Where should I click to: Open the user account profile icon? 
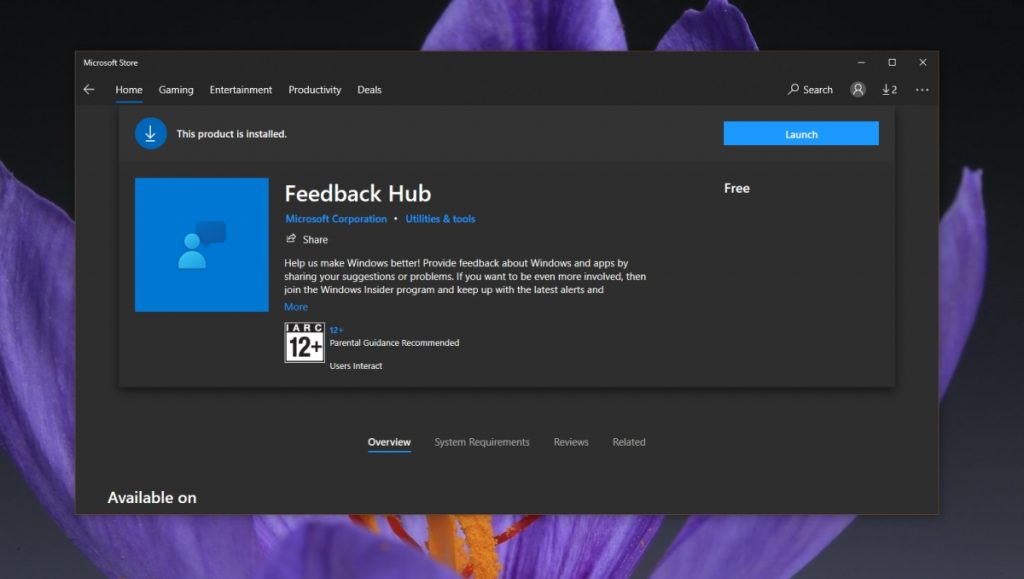[858, 89]
